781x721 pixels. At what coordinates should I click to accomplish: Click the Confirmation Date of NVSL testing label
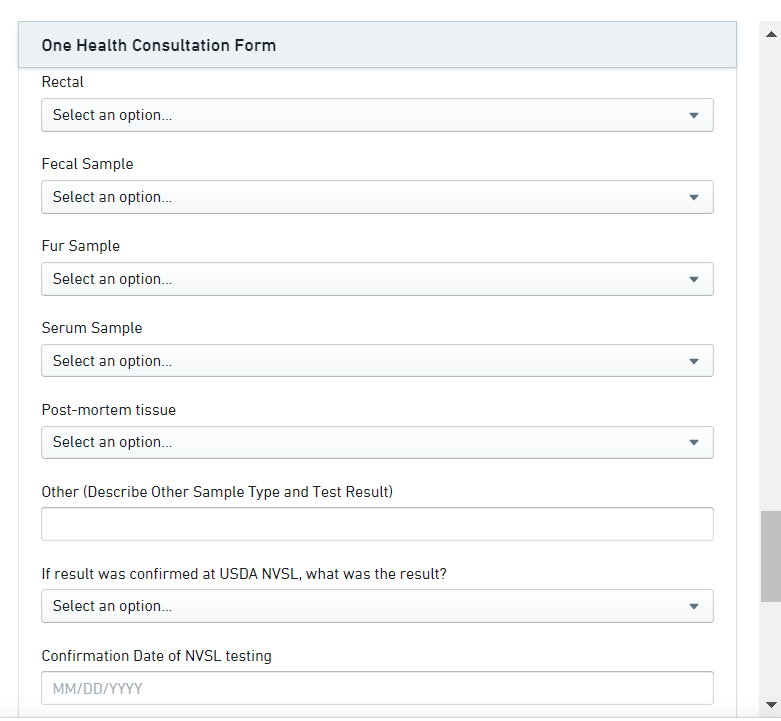coord(156,656)
